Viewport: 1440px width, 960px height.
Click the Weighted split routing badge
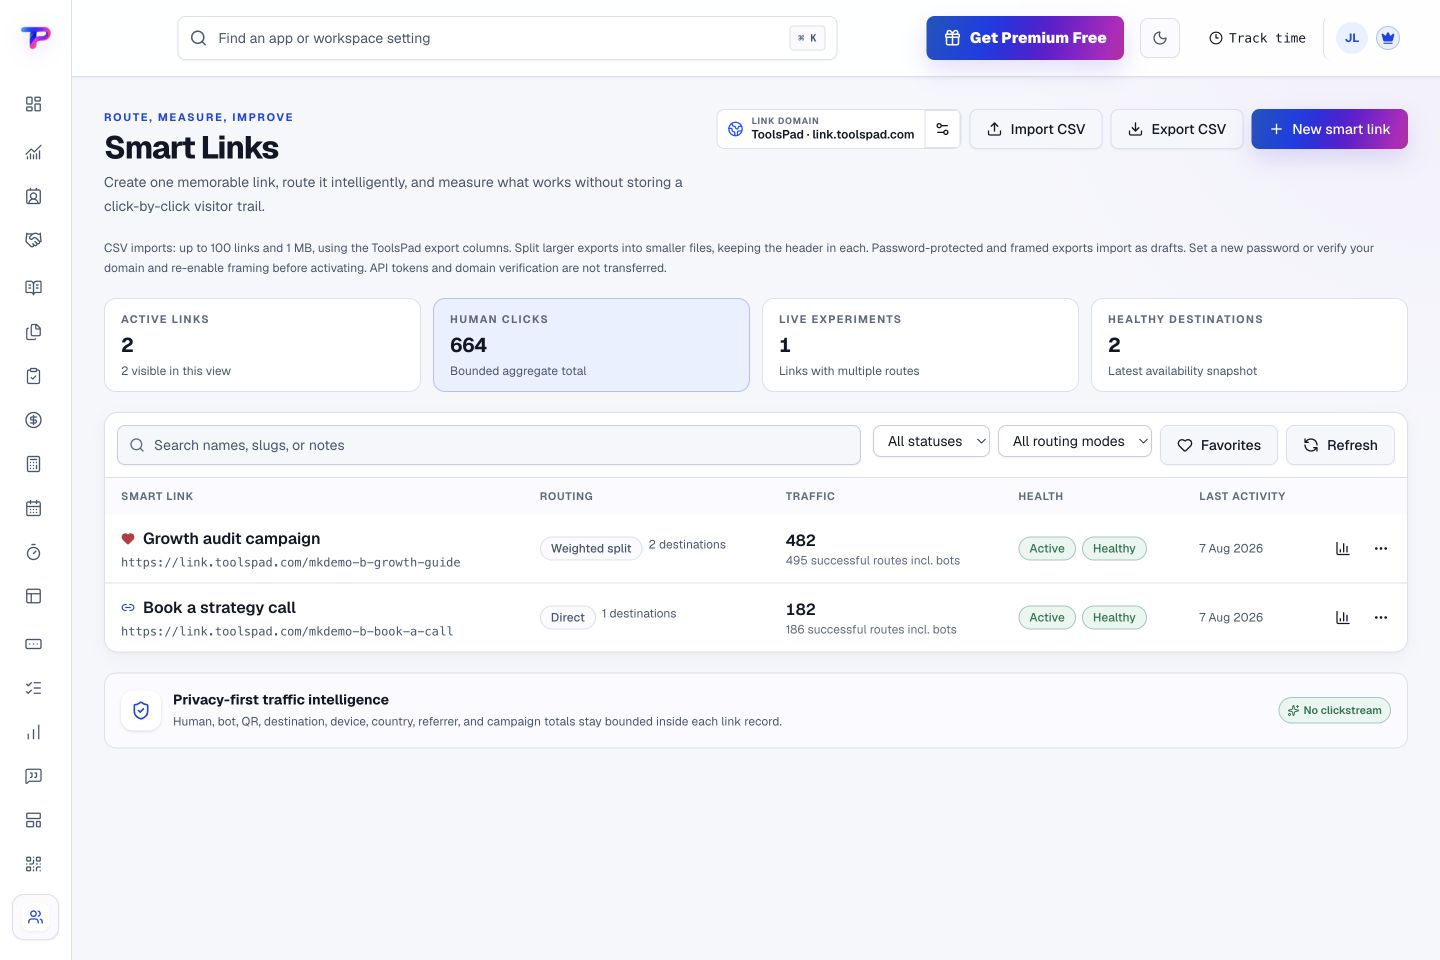[x=591, y=548]
